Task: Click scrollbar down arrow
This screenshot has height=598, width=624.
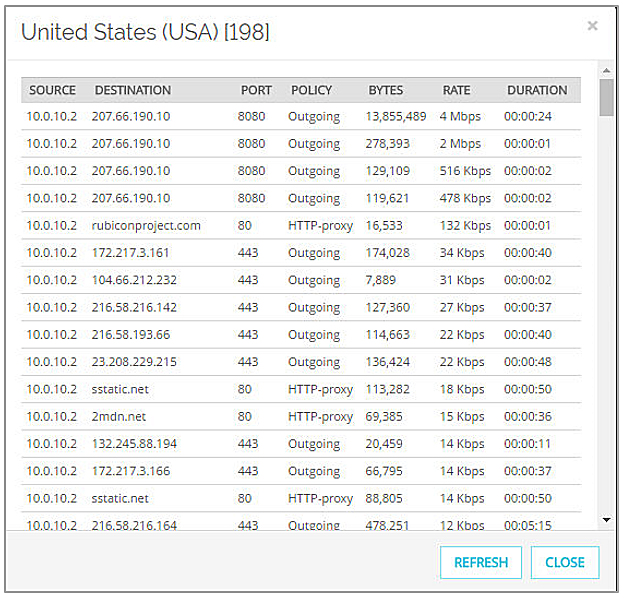Action: pos(605,520)
